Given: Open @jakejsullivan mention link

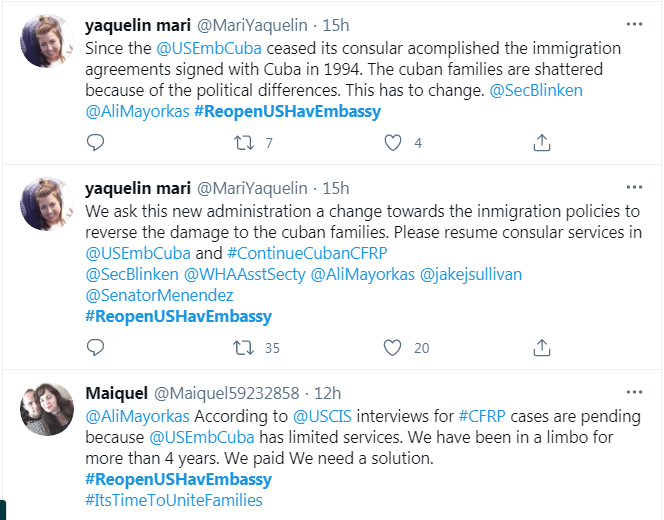Looking at the screenshot, I should coord(471,274).
